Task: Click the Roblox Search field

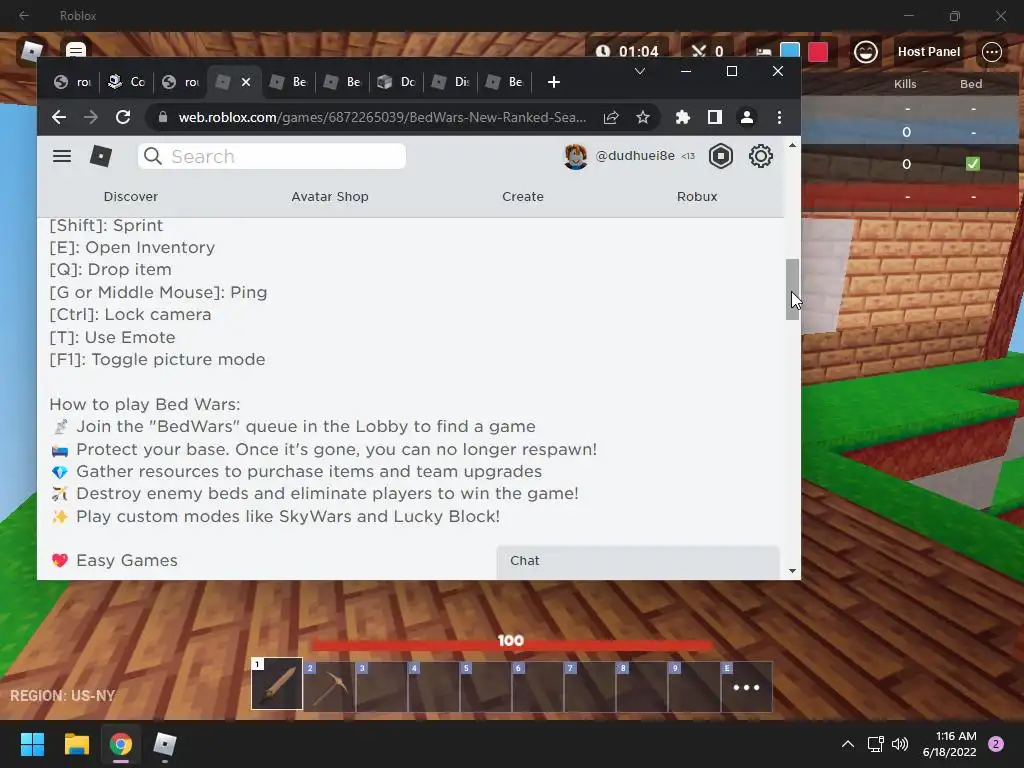Action: (272, 156)
